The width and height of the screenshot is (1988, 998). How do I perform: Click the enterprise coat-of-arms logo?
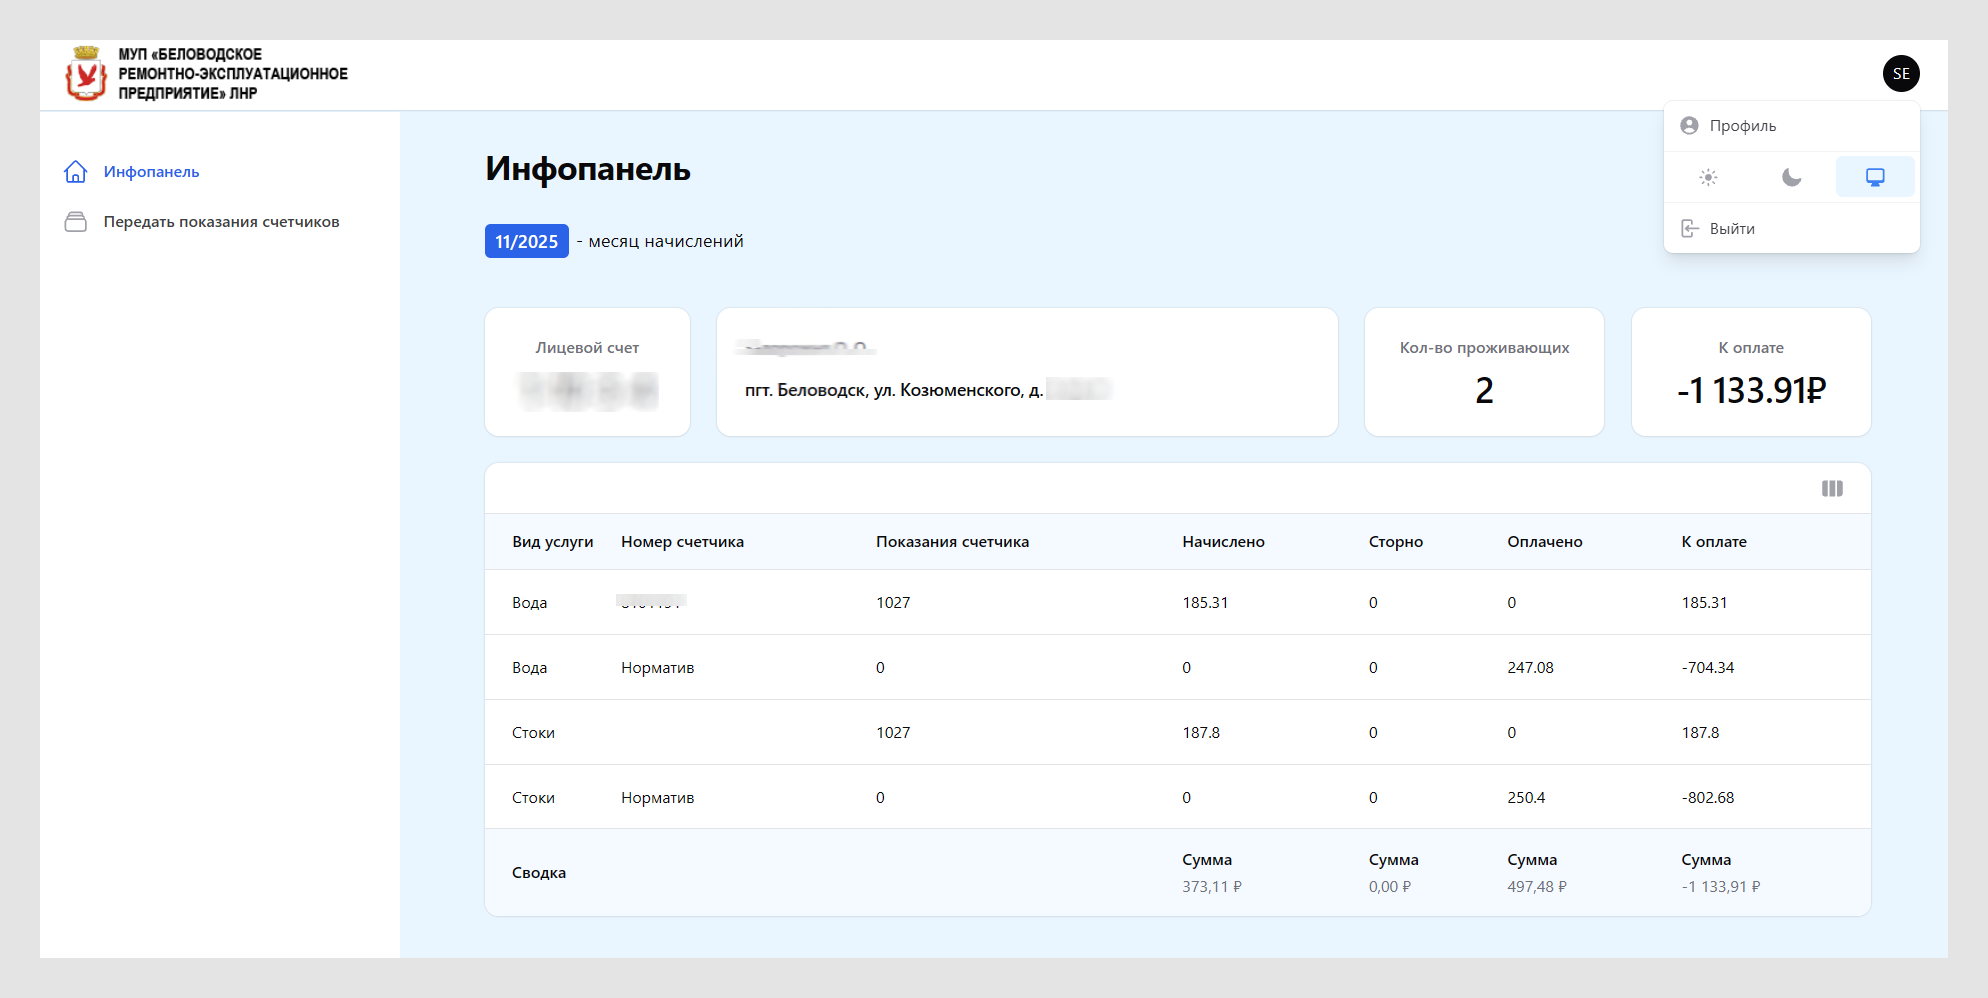(86, 73)
